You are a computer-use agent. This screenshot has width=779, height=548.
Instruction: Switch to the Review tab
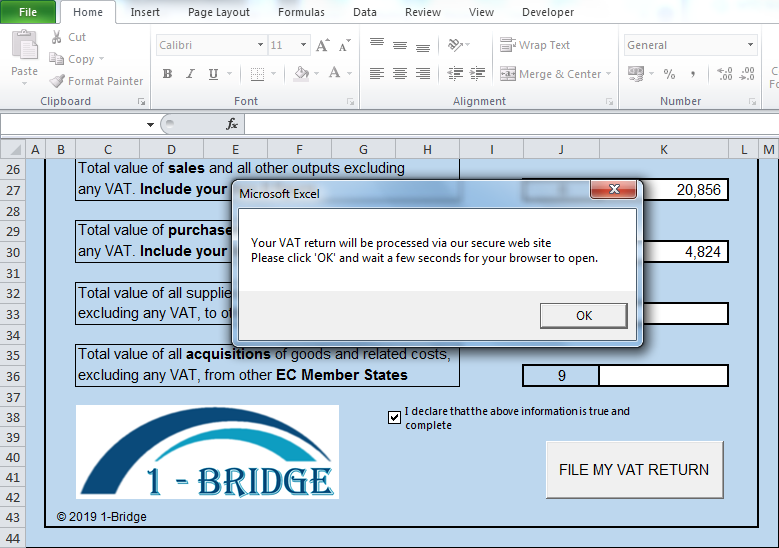click(x=423, y=12)
